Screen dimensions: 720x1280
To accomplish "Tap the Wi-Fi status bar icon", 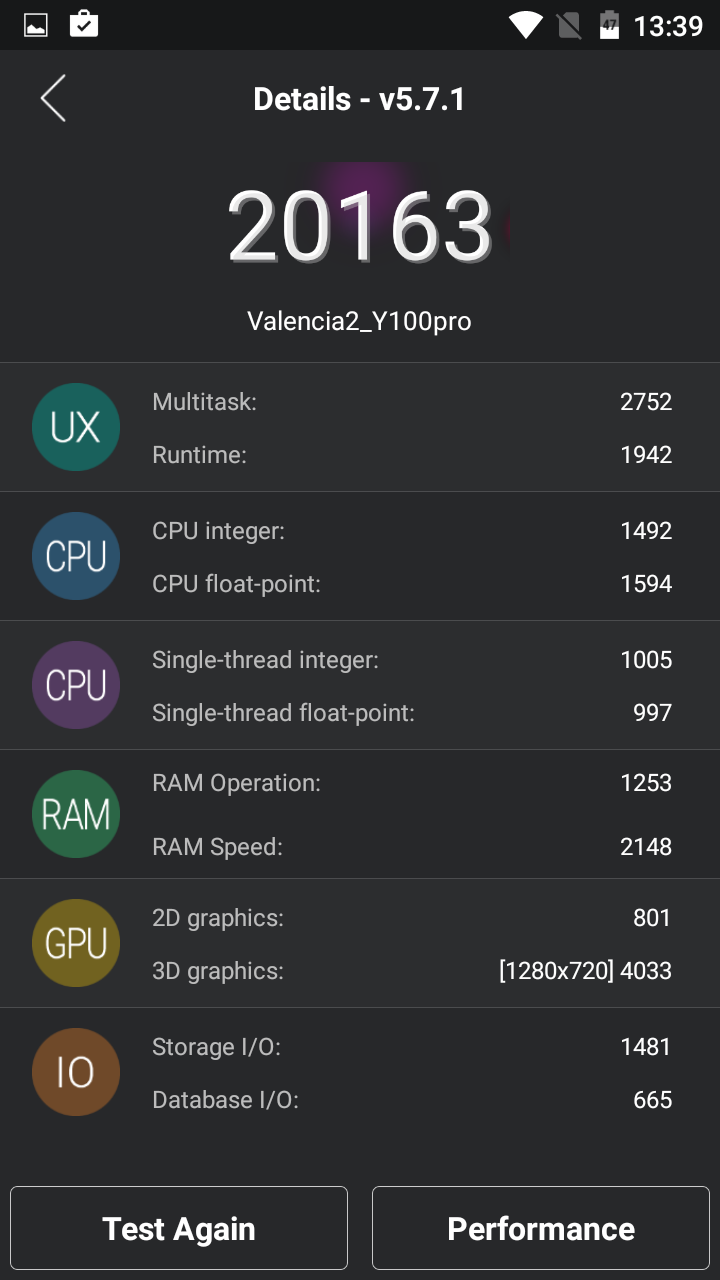I will (x=525, y=25).
